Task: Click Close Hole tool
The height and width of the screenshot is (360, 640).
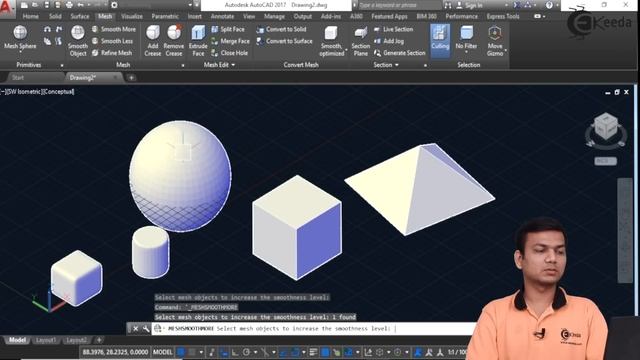Action: (x=229, y=53)
